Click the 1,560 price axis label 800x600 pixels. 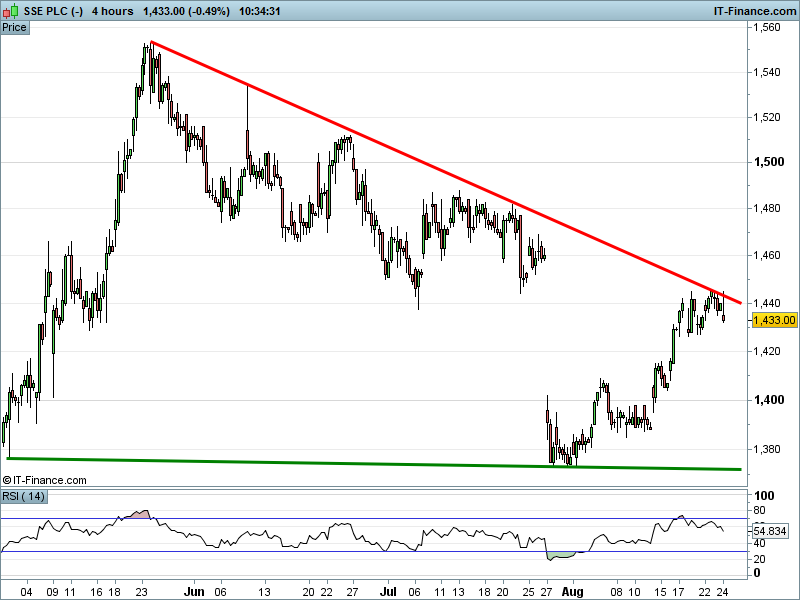767,28
